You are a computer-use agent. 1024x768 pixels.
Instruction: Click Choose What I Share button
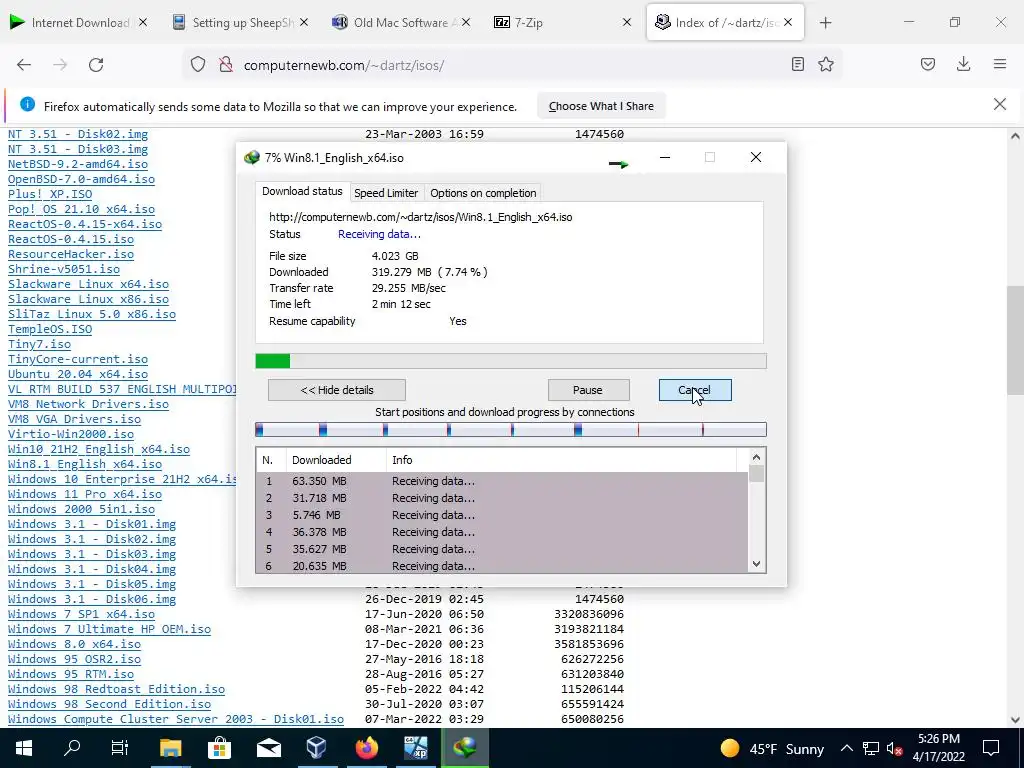(601, 106)
